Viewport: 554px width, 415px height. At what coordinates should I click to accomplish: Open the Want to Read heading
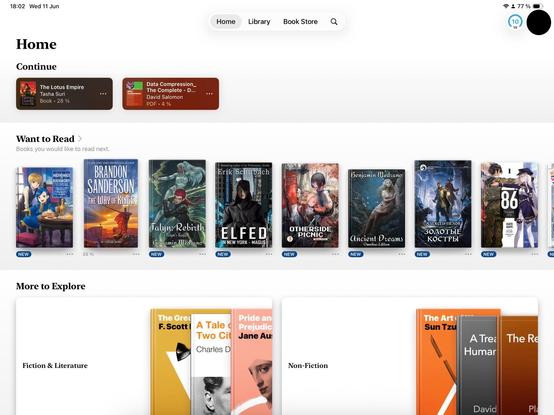45,139
